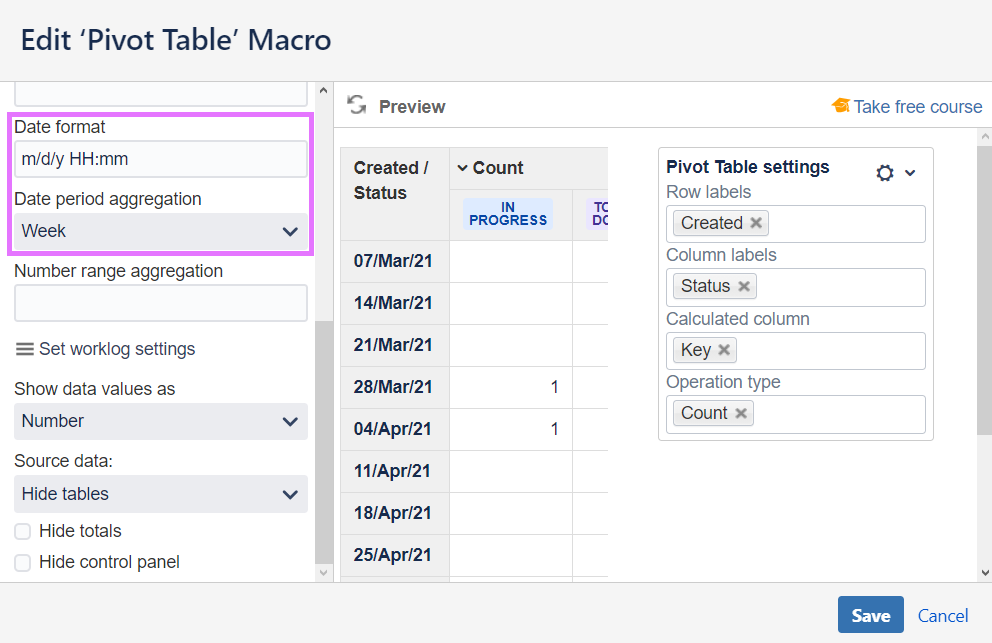Open the Source data dropdown

pos(160,494)
